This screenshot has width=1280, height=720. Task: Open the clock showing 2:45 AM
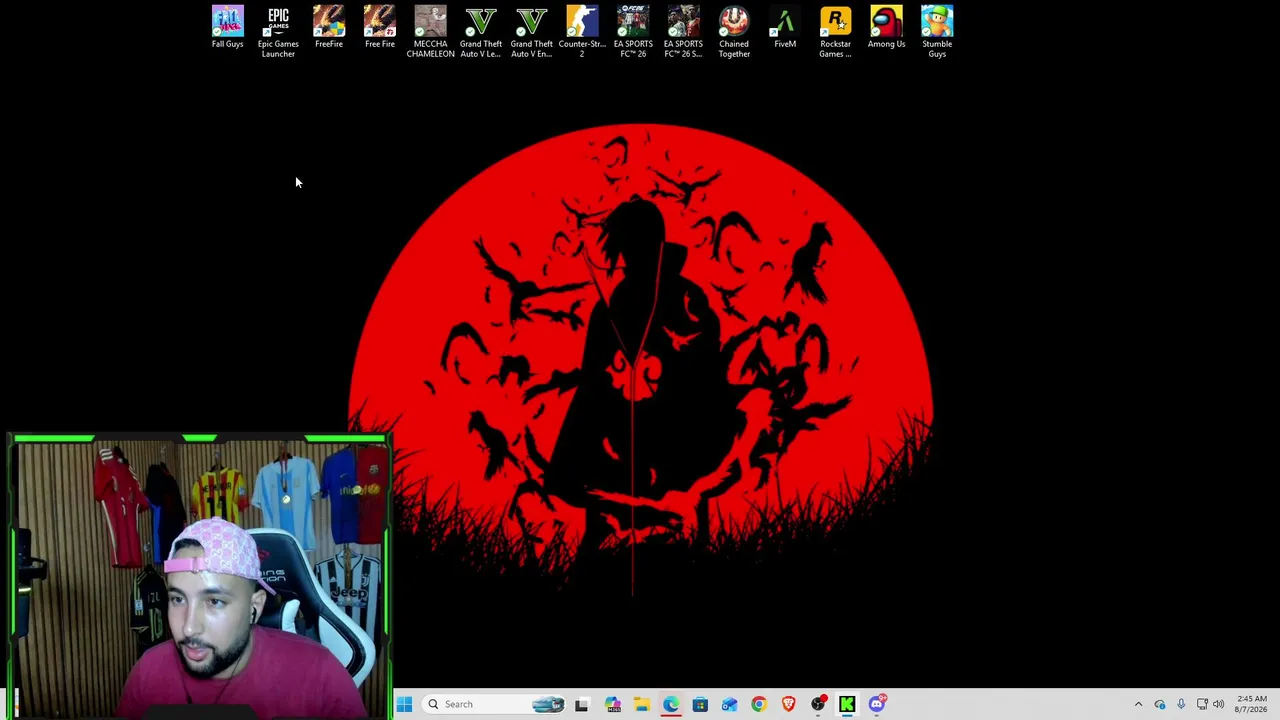(x=1251, y=704)
